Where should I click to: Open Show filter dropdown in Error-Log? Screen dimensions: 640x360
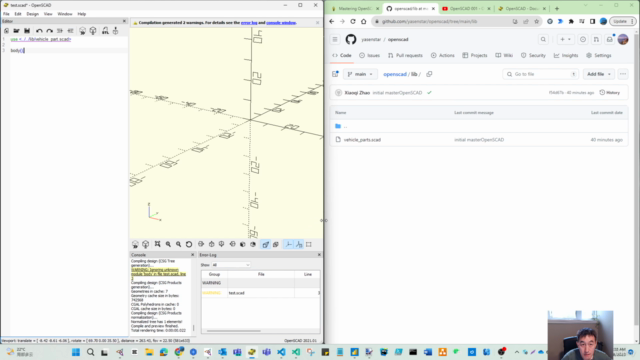click(x=231, y=265)
